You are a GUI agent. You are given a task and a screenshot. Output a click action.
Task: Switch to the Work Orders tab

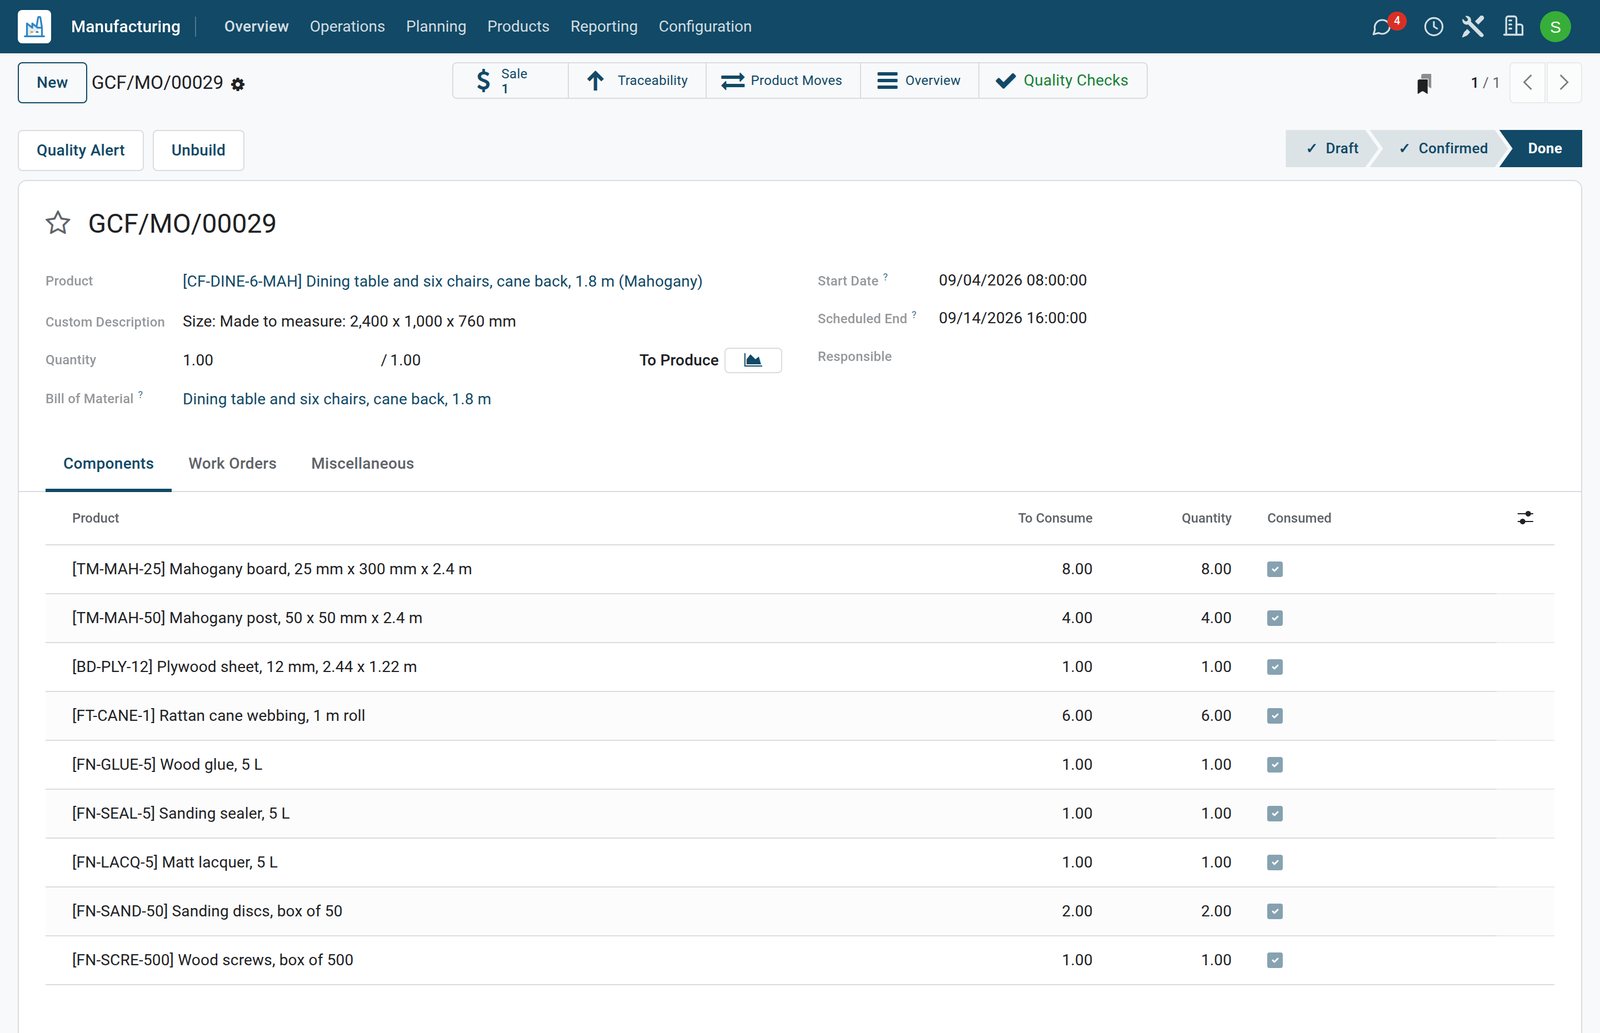(232, 464)
